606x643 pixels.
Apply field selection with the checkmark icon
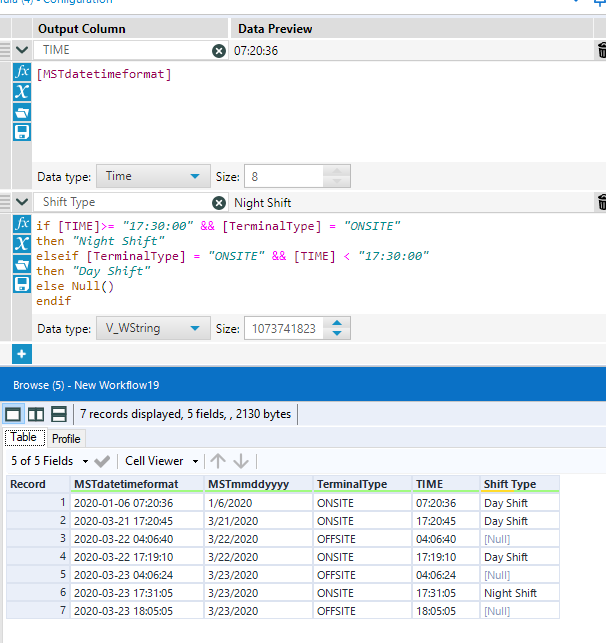tap(101, 461)
